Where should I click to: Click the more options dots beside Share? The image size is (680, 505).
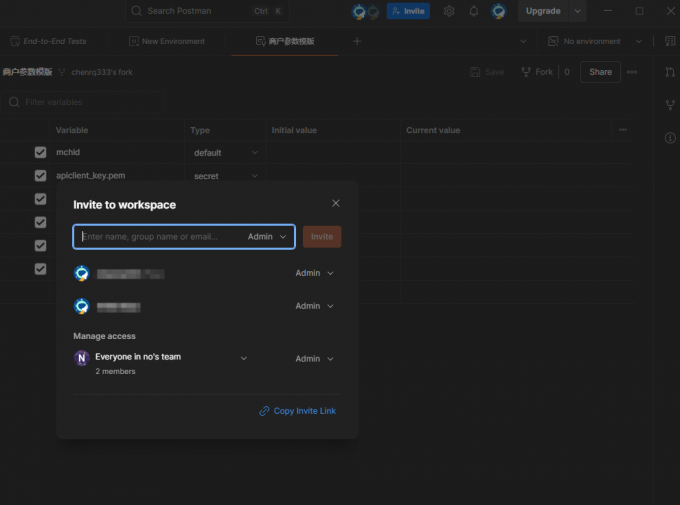(x=632, y=72)
